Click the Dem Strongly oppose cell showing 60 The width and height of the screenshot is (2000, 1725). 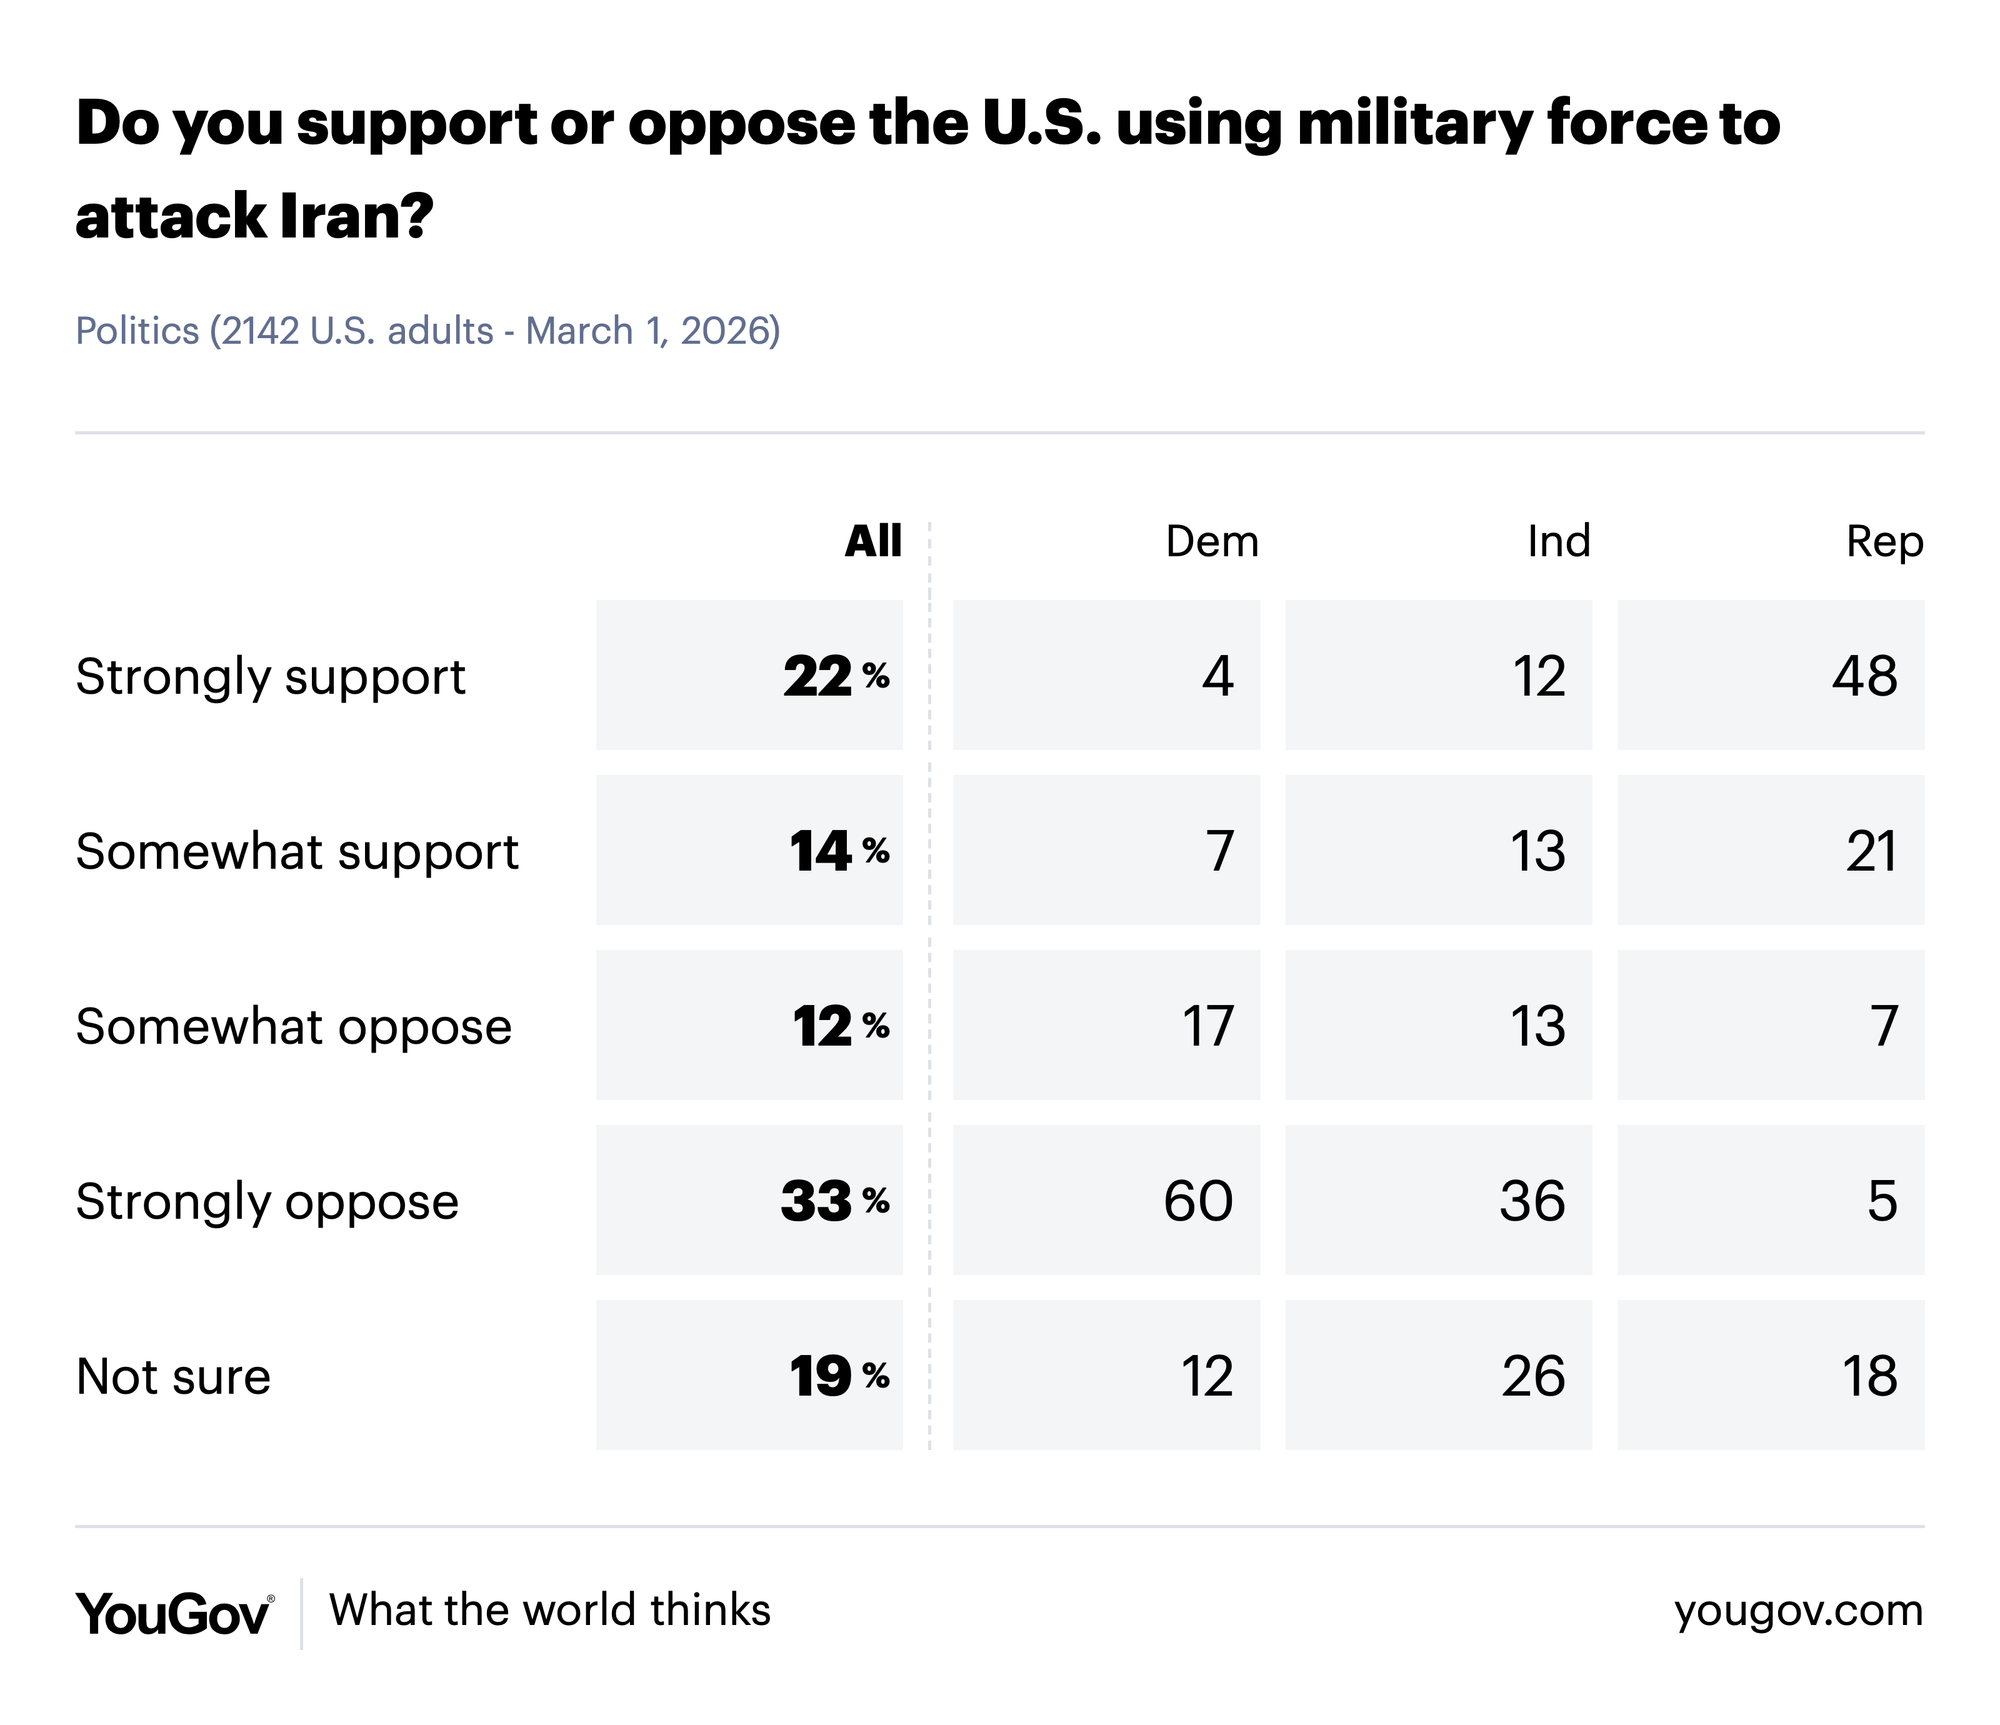[1106, 1201]
